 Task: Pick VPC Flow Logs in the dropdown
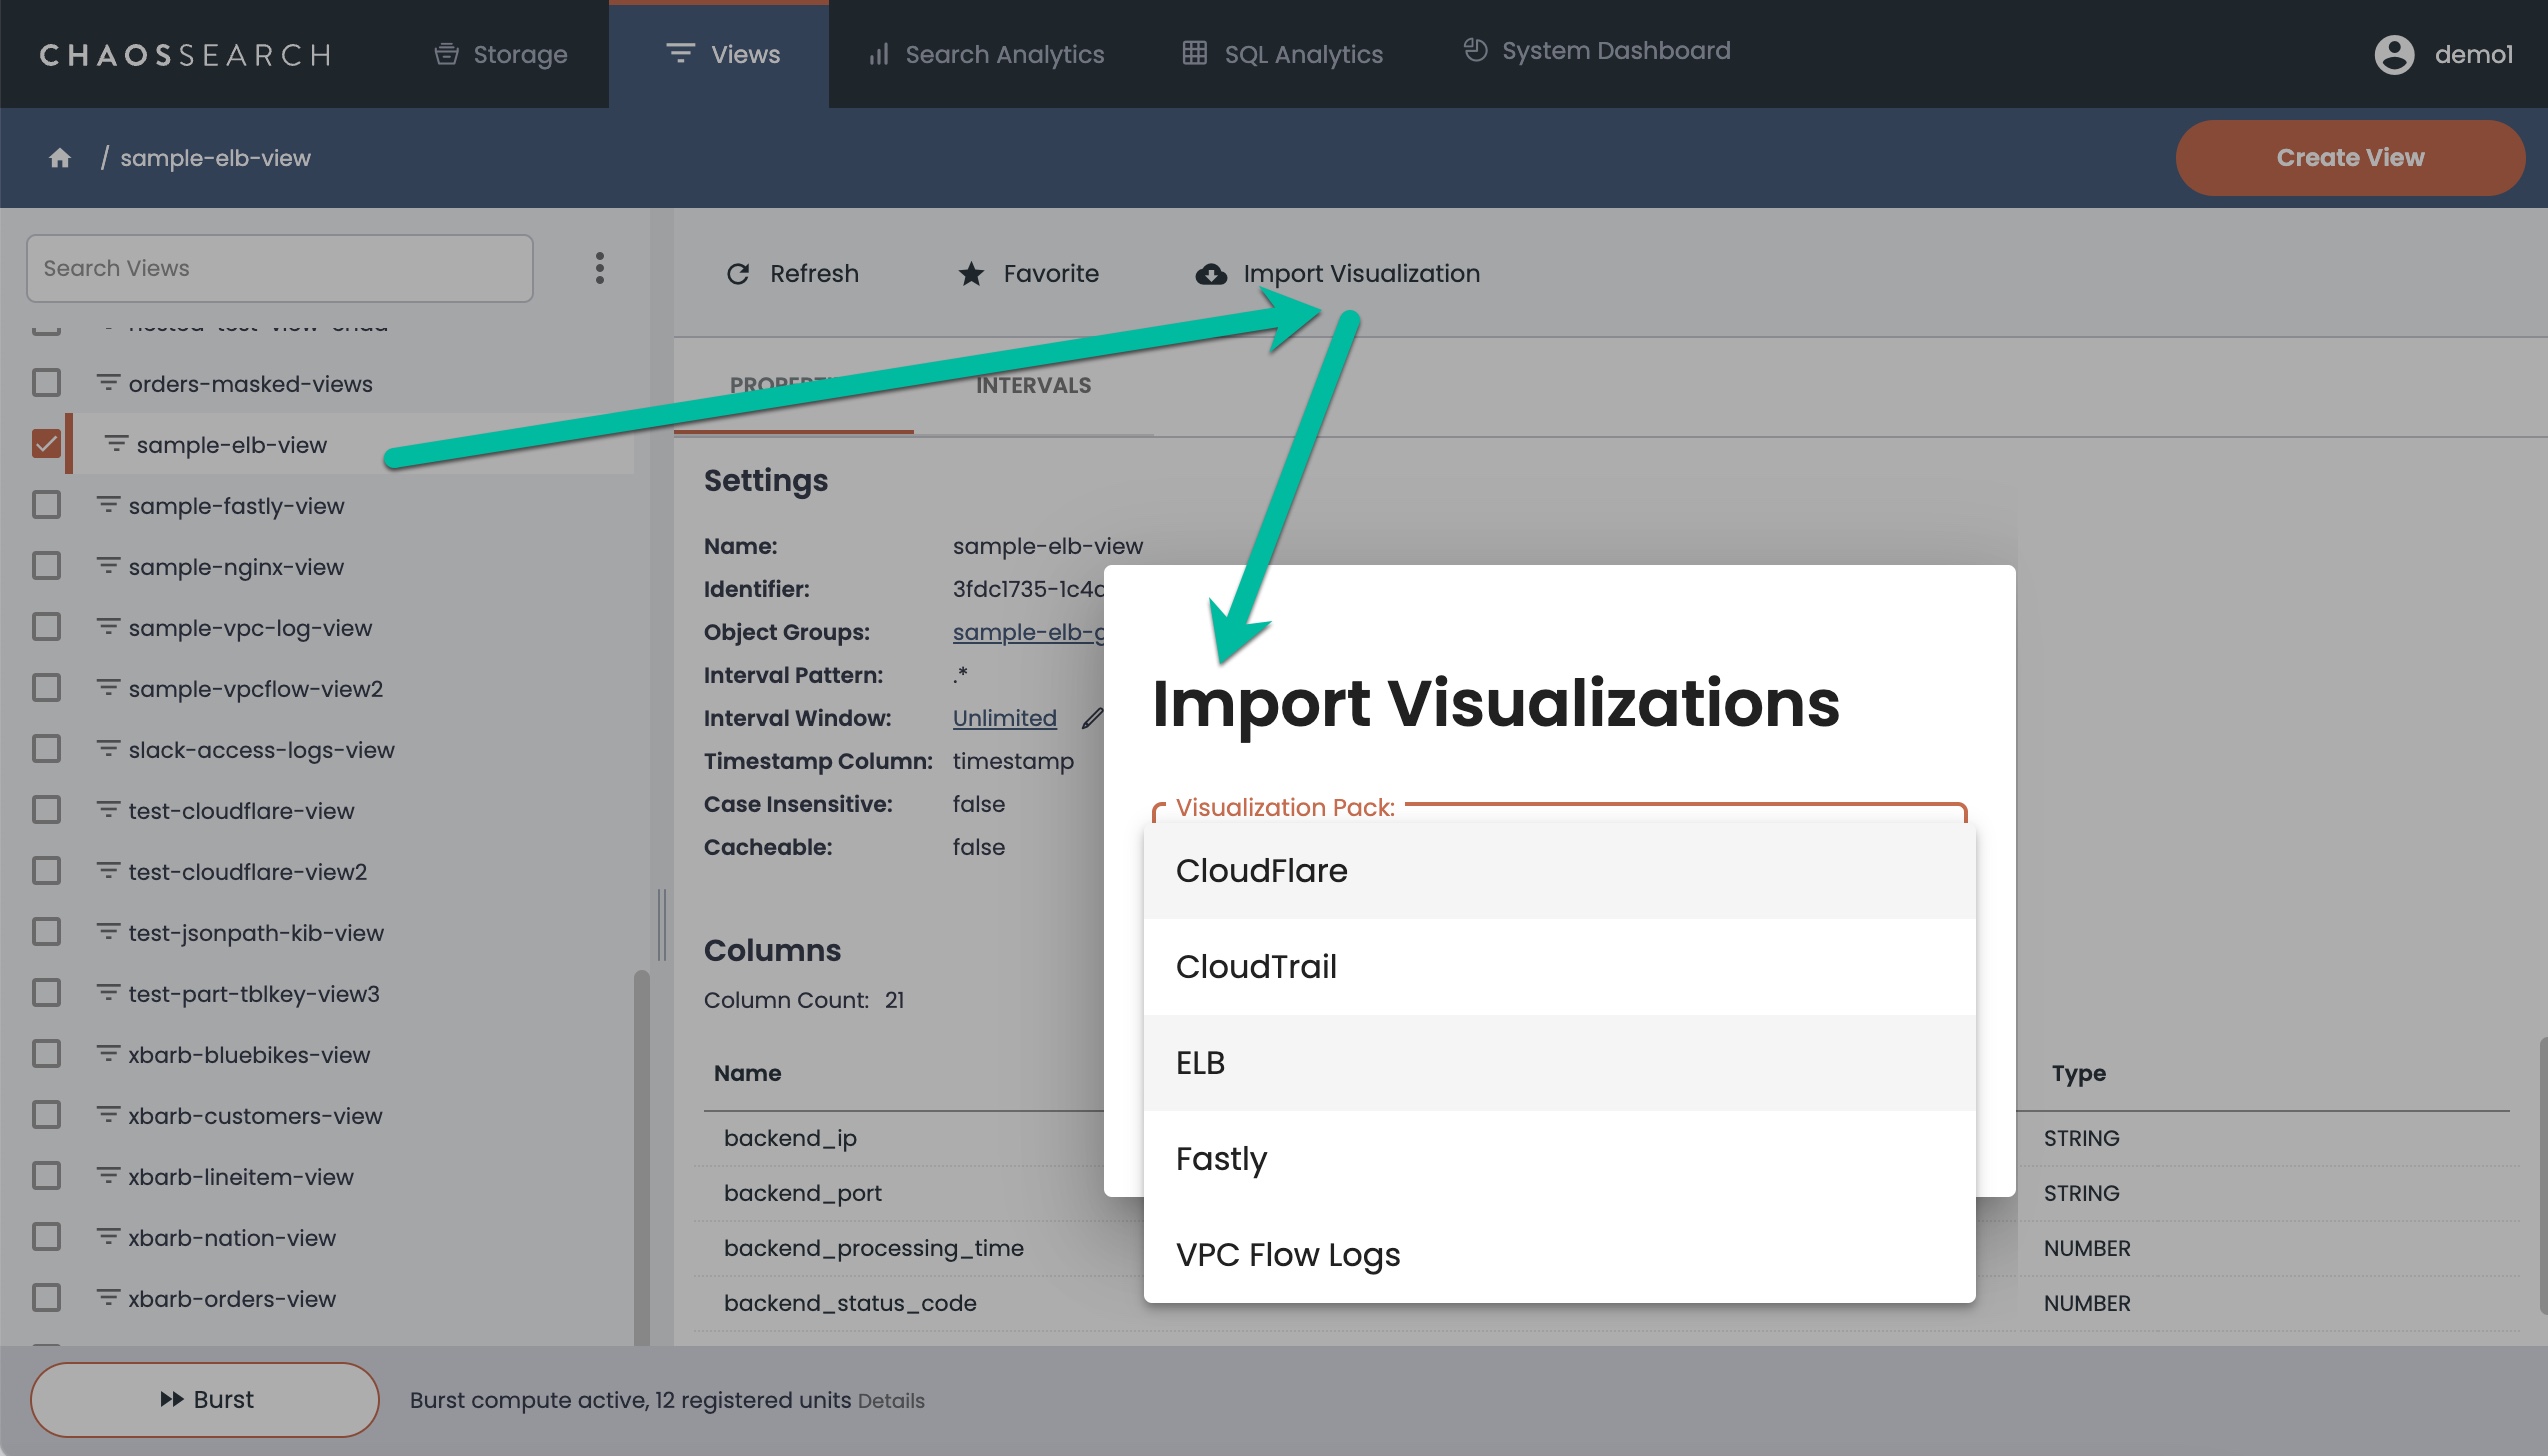pos(1558,1254)
